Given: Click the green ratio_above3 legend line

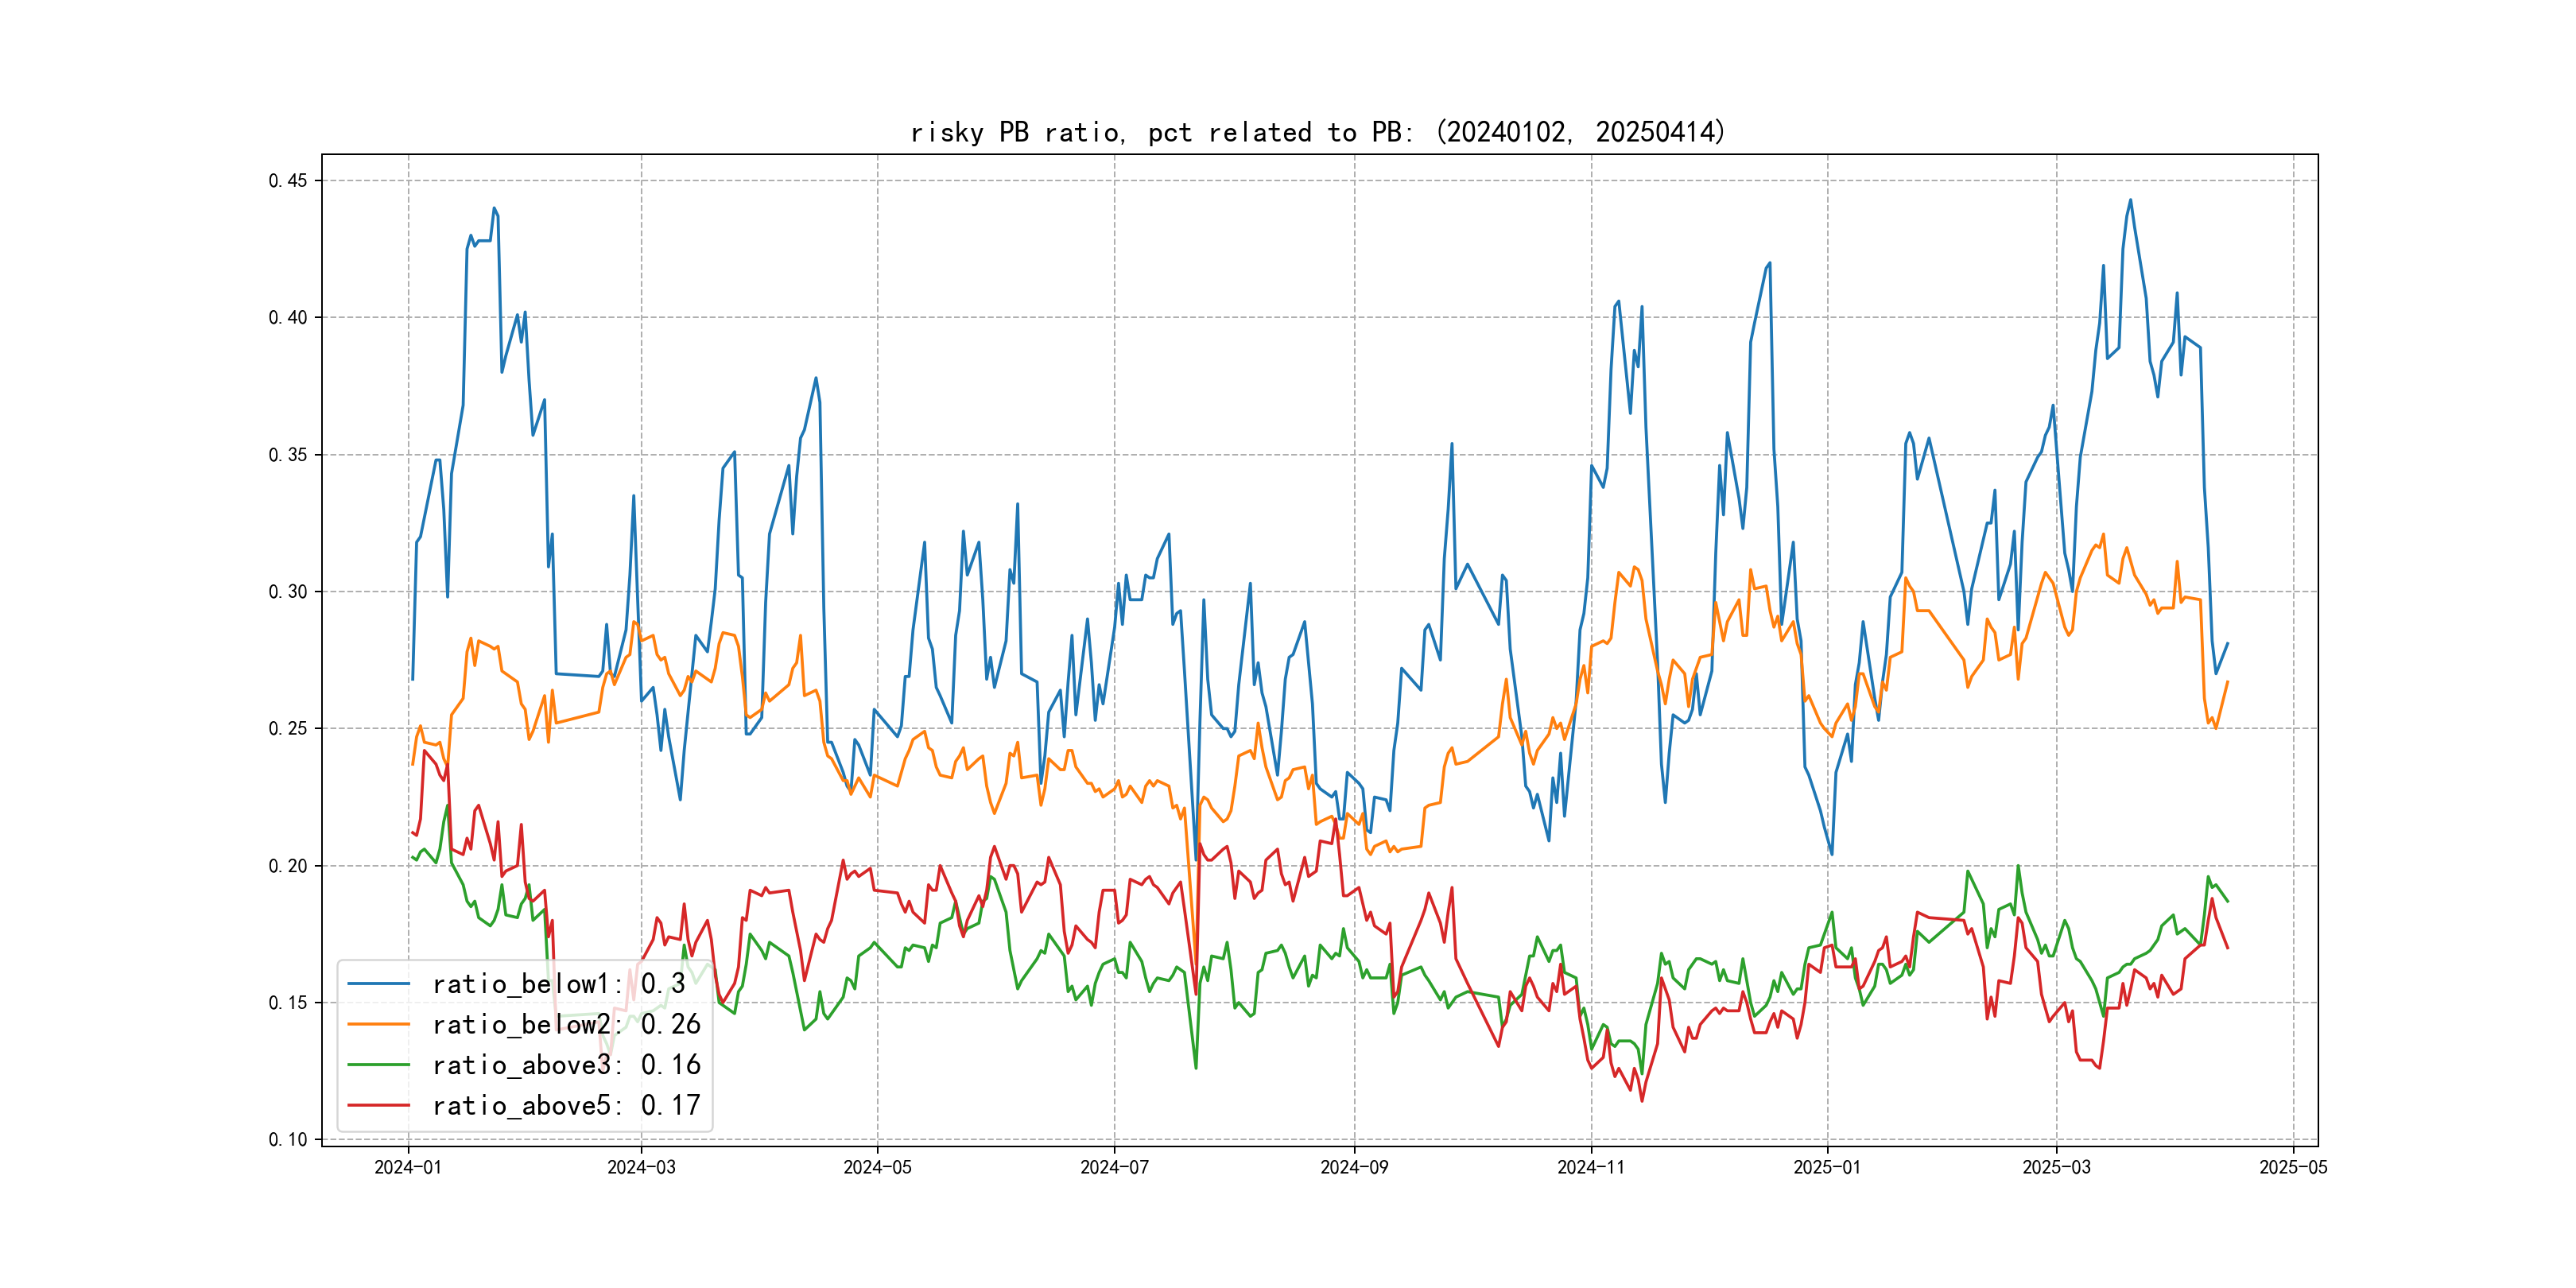Looking at the screenshot, I should [378, 1065].
